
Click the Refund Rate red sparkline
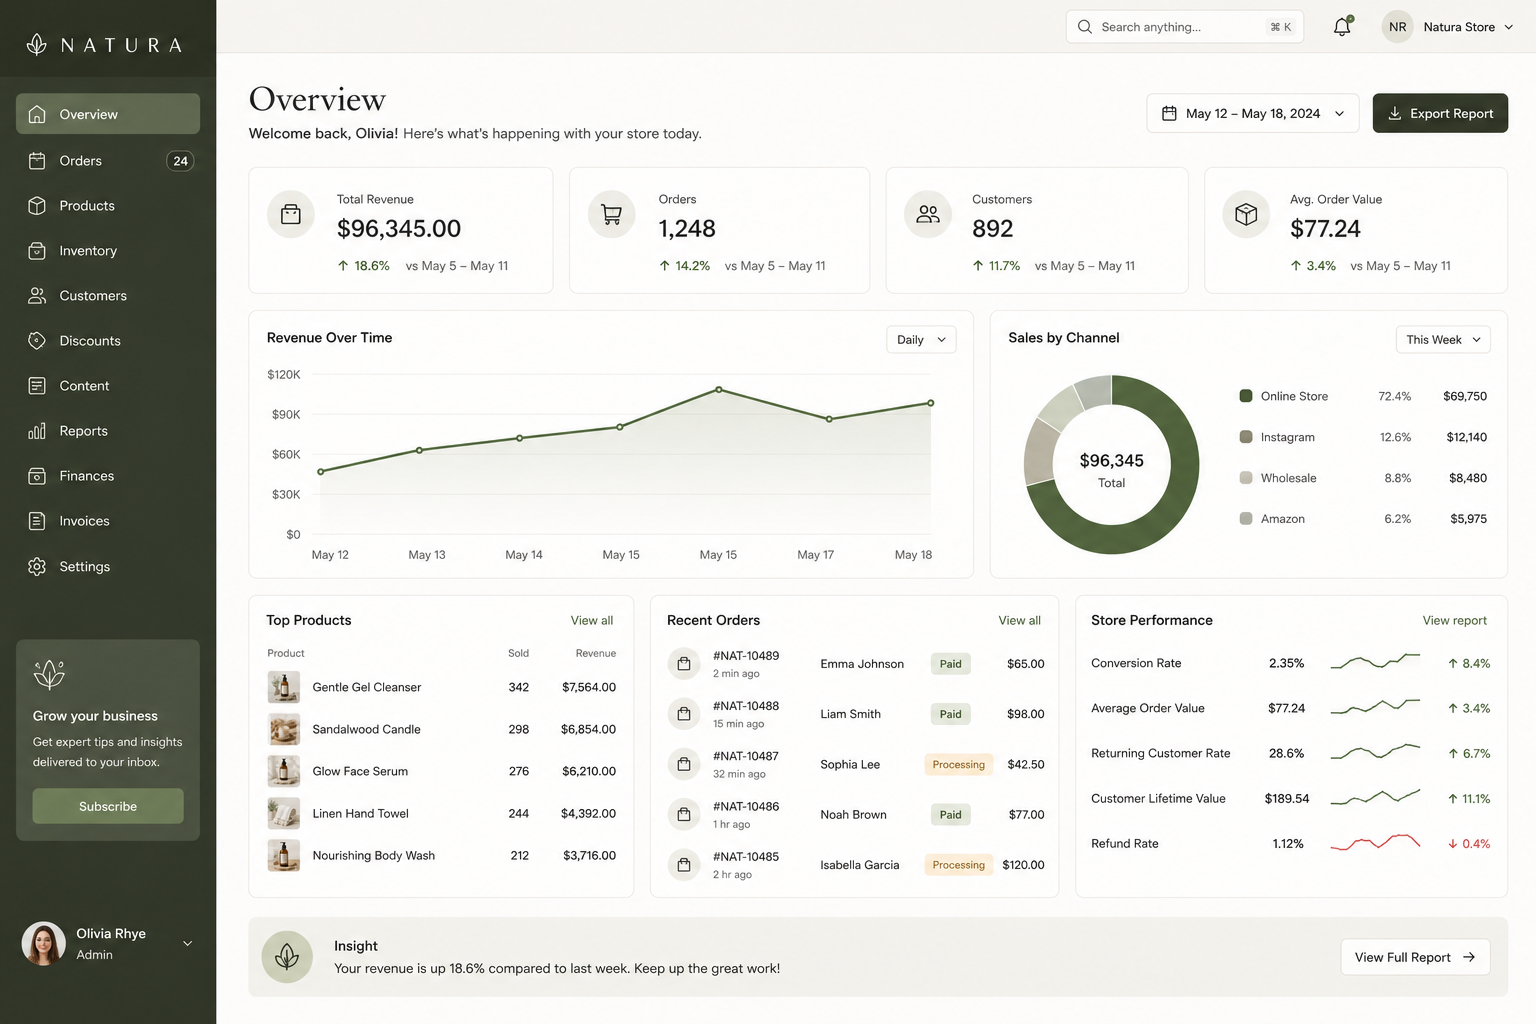pyautogui.click(x=1375, y=842)
